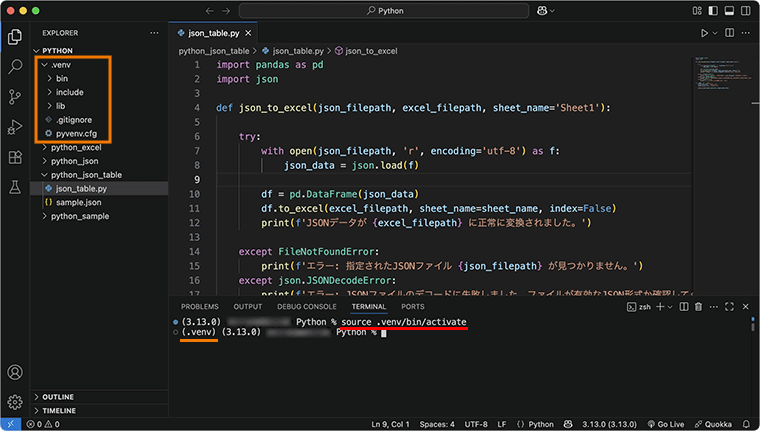Open the Search view in activity bar

(x=15, y=66)
